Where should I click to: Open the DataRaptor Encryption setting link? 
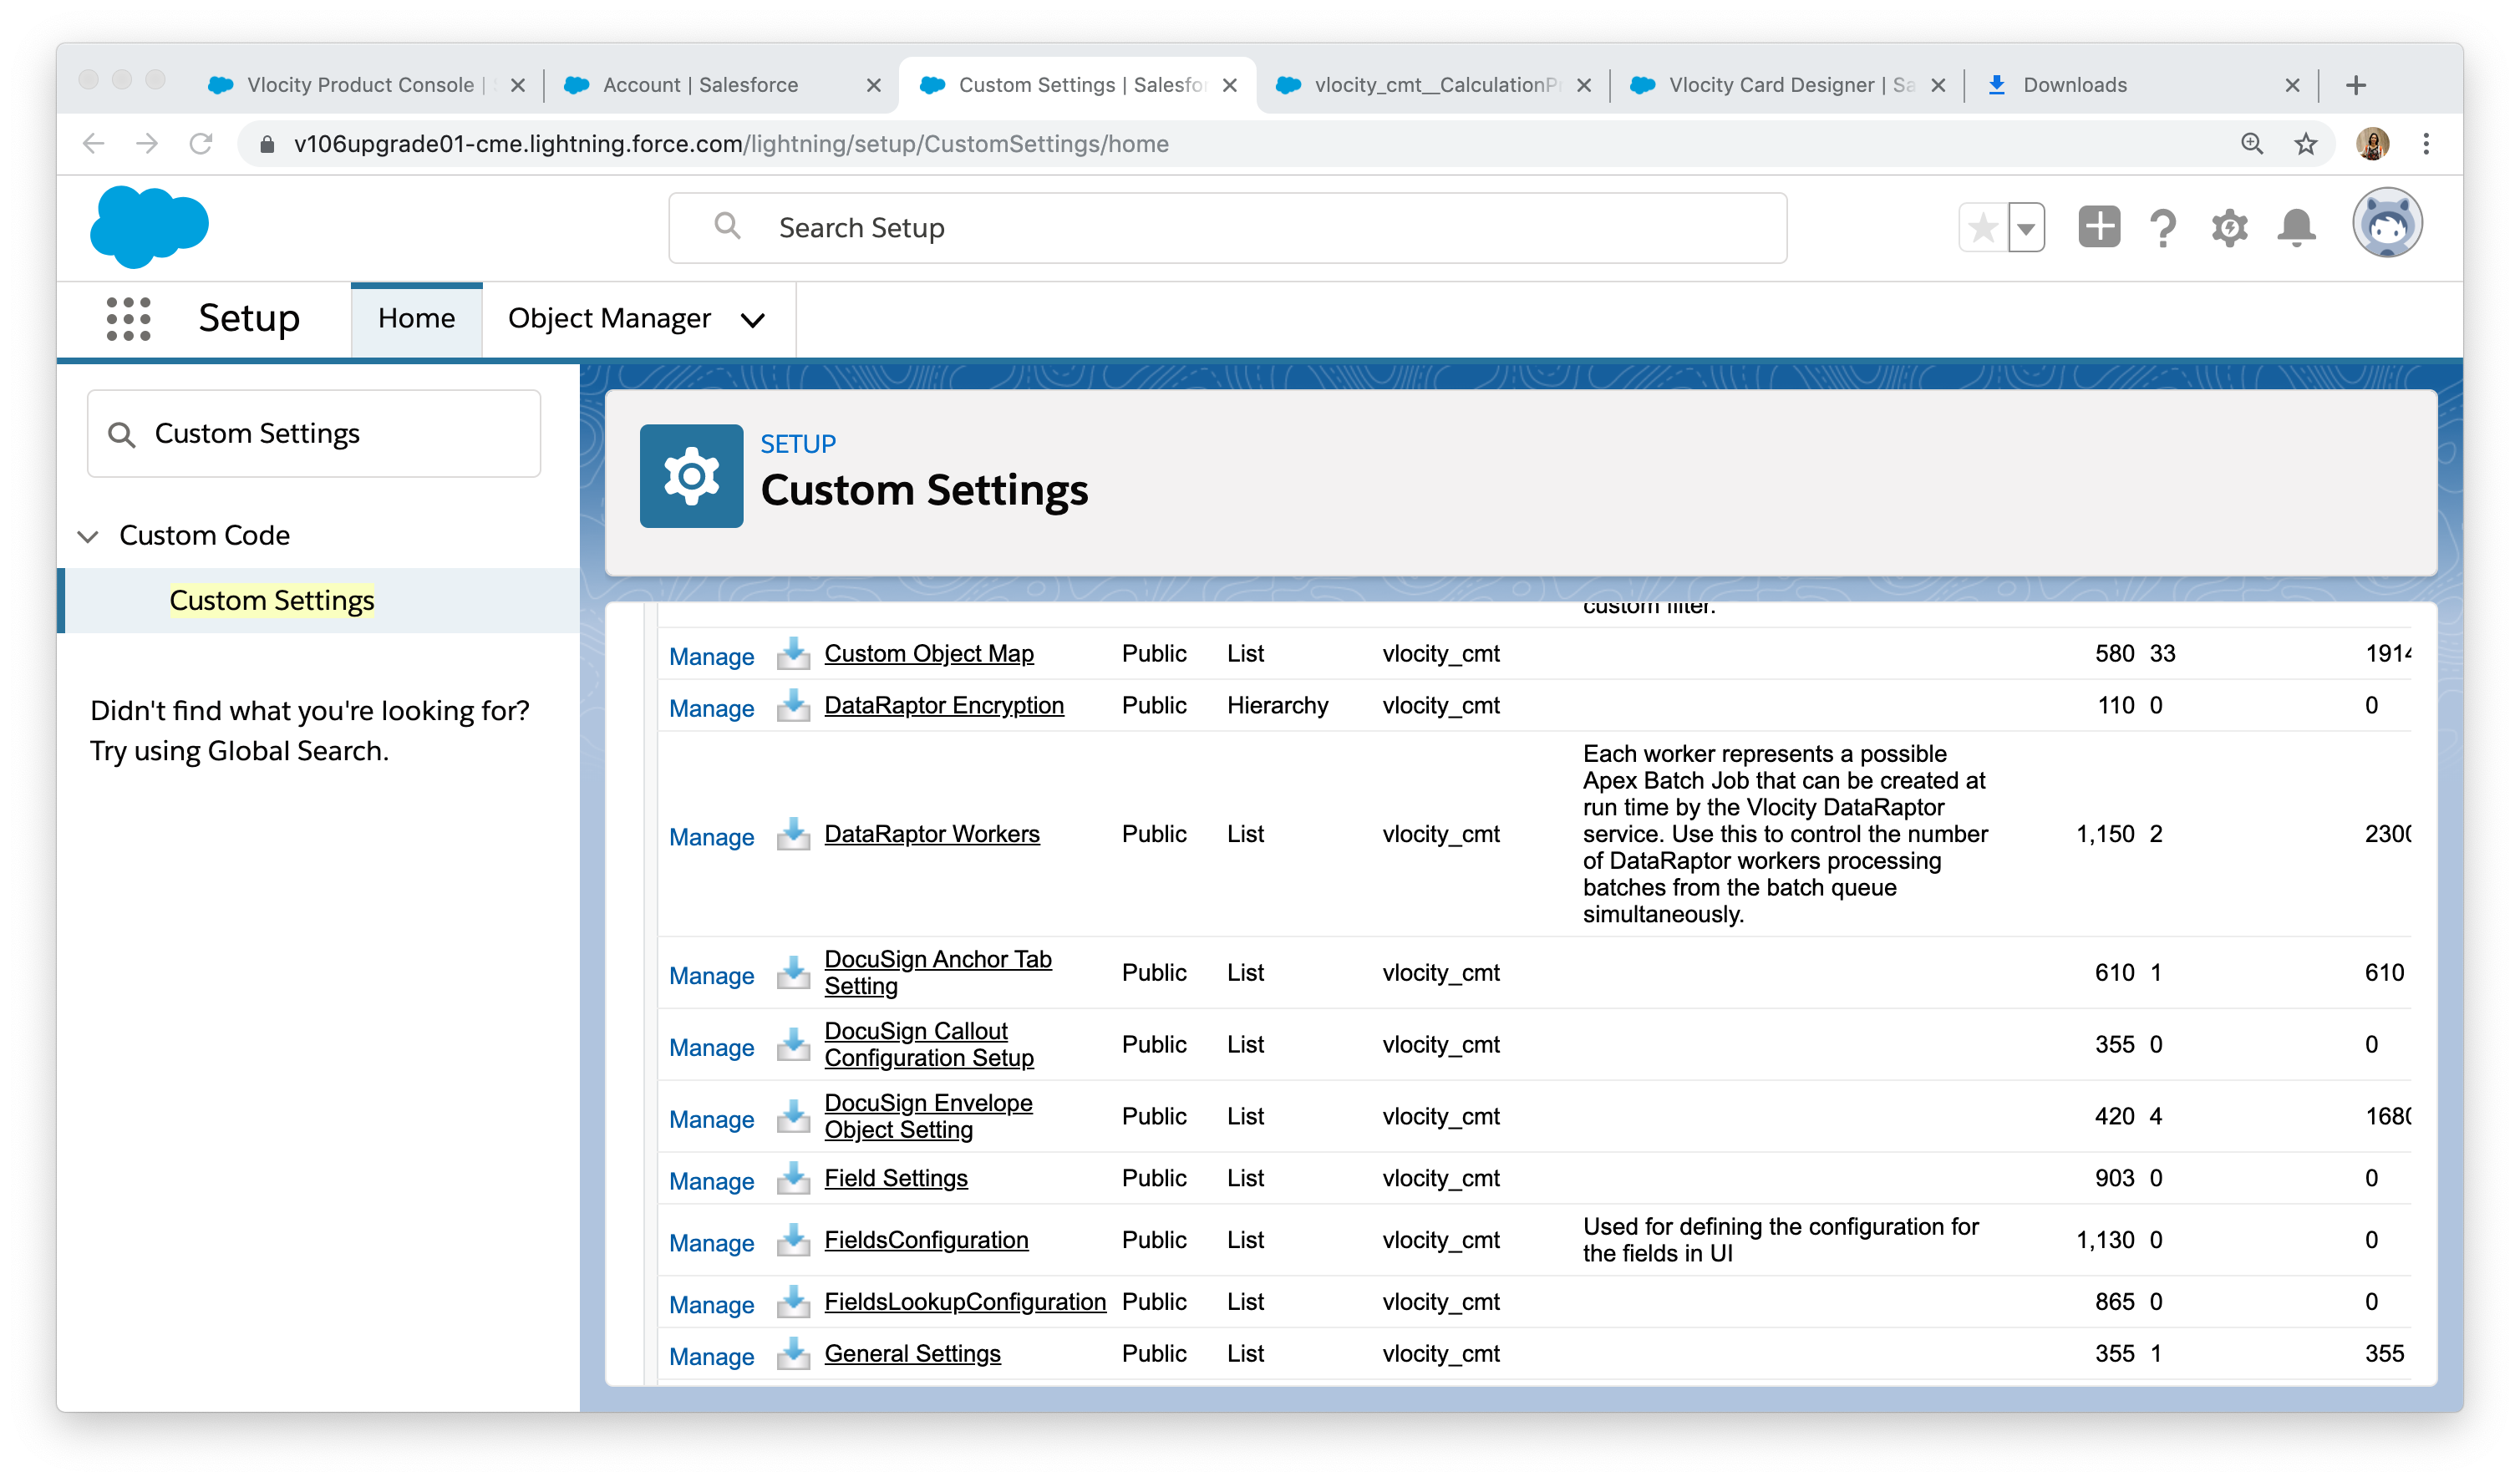click(x=944, y=705)
